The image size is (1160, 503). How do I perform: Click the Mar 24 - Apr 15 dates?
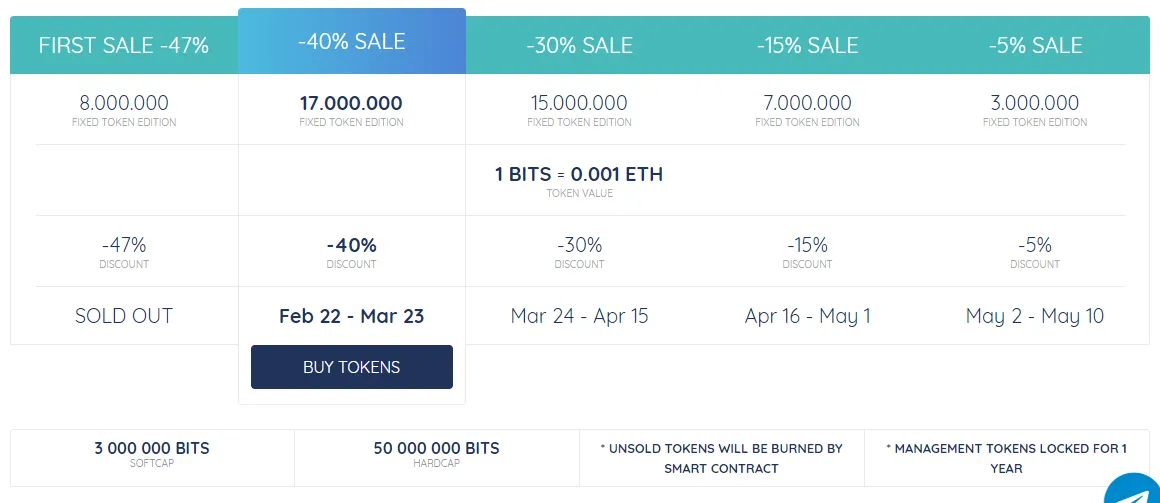[579, 317]
